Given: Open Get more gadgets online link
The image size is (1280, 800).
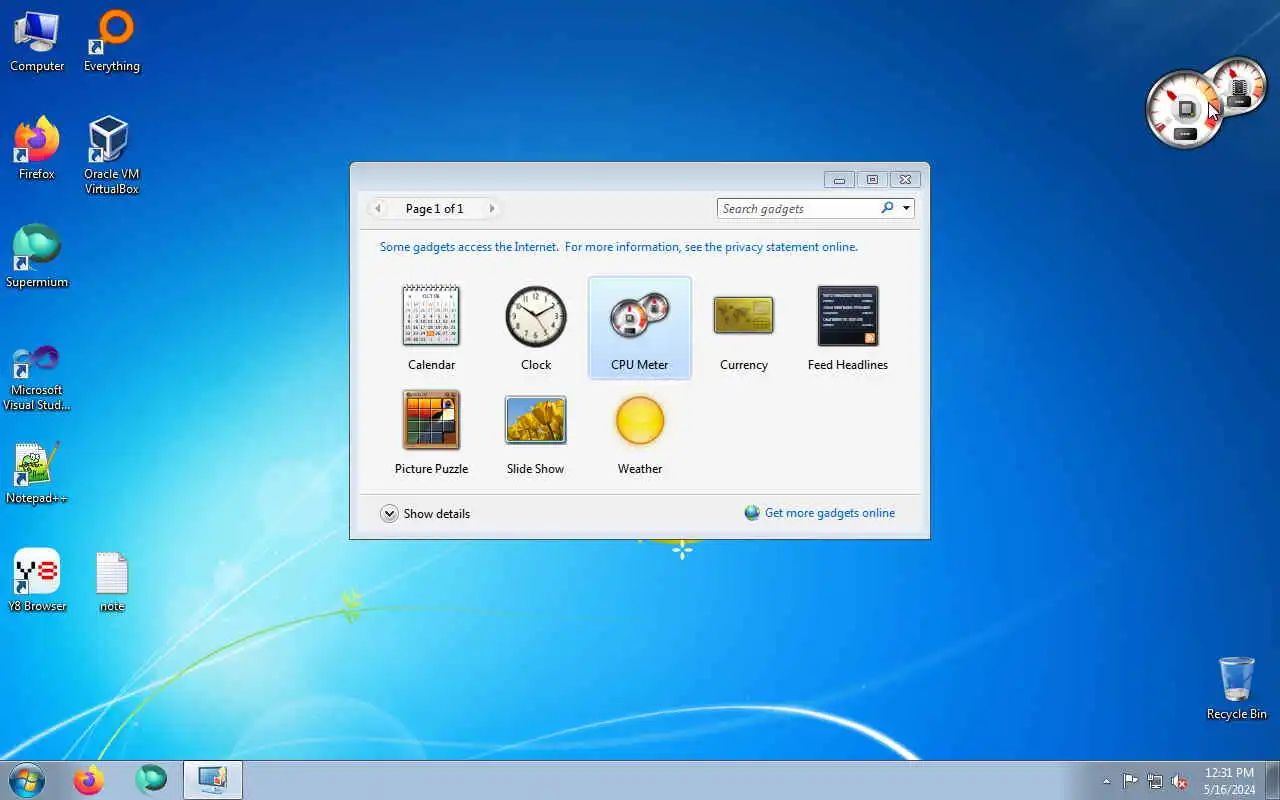Looking at the screenshot, I should click(830, 513).
